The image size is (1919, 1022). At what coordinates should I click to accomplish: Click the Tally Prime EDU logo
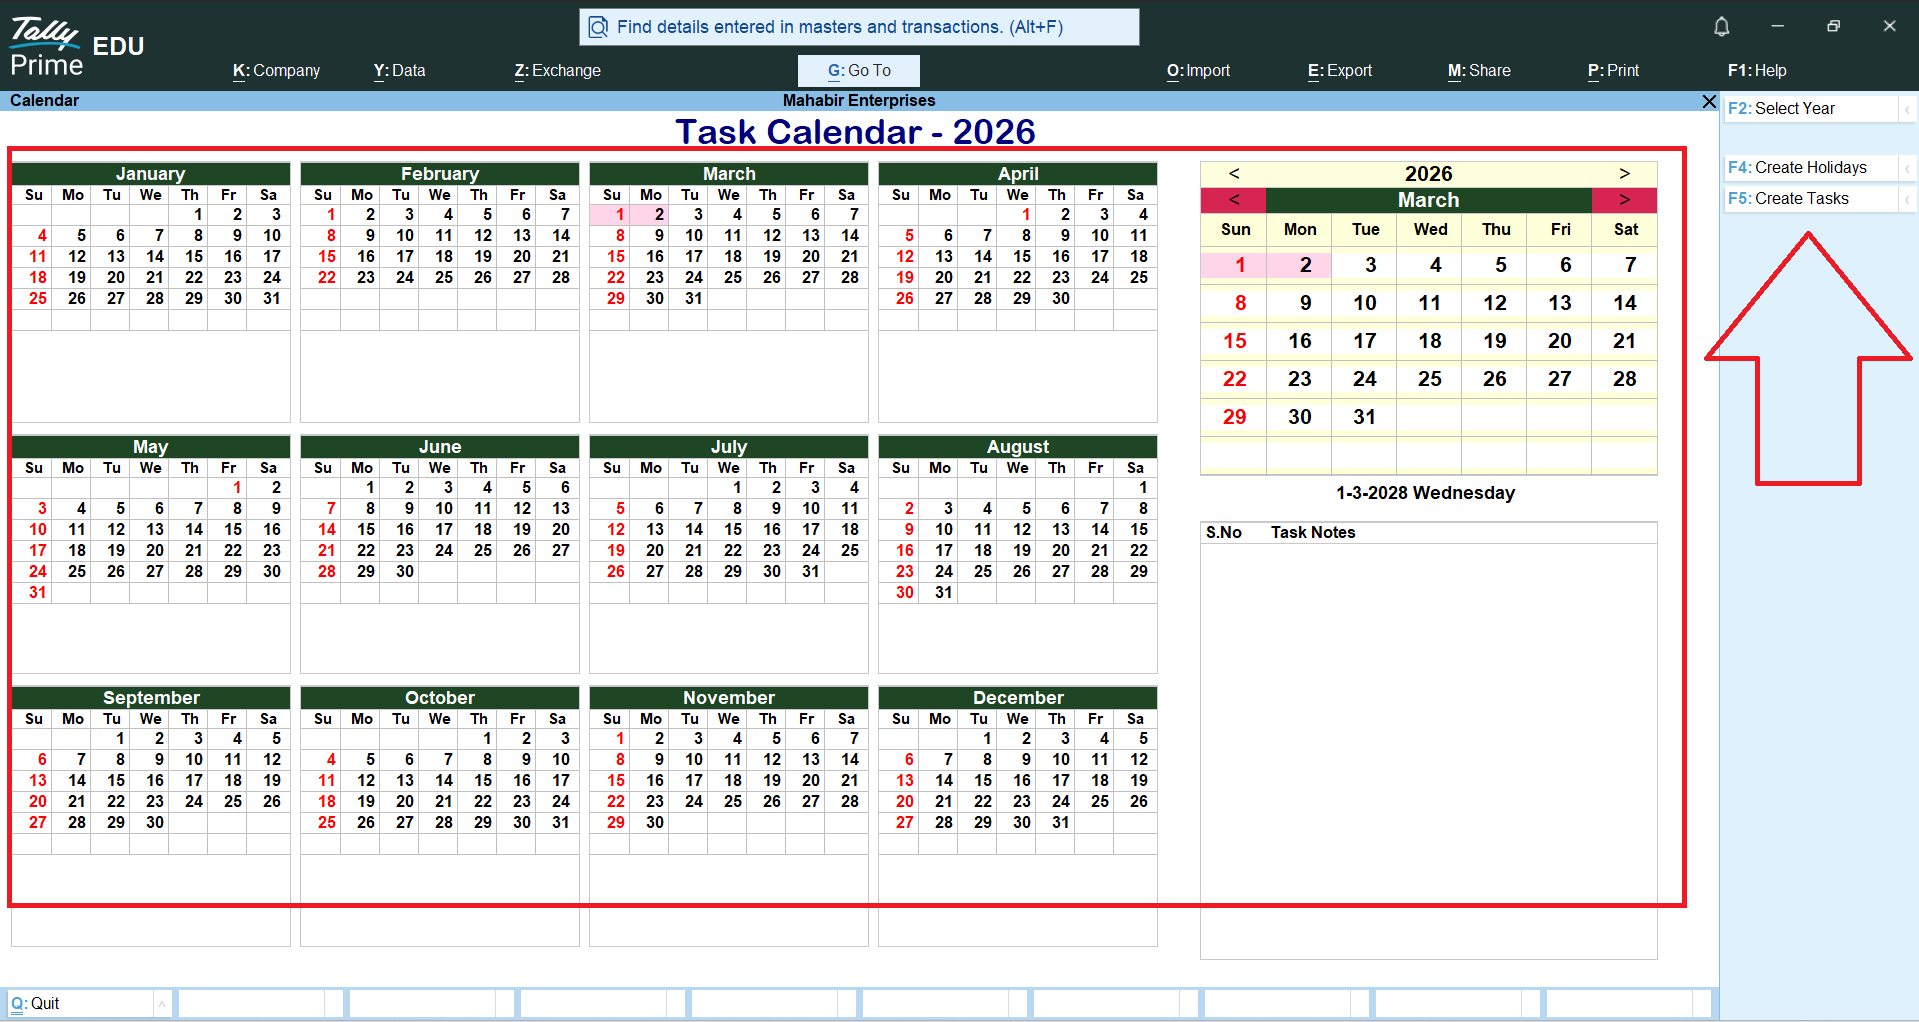(x=77, y=47)
